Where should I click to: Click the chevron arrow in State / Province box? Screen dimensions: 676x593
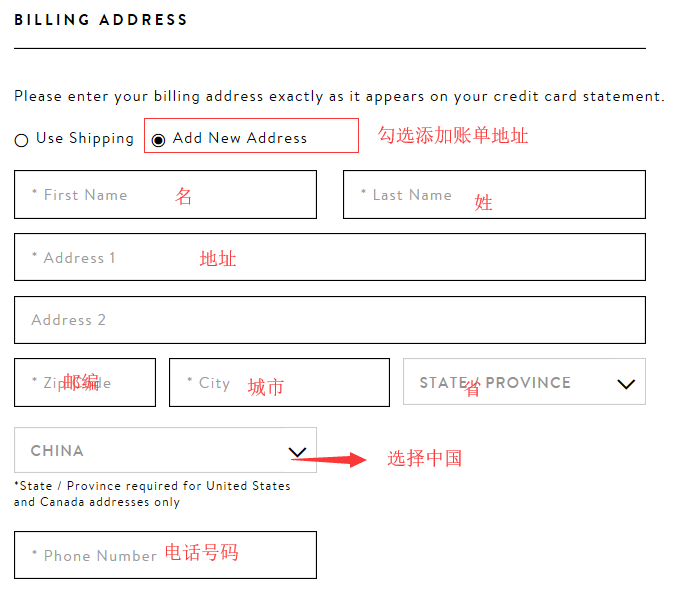pyautogui.click(x=626, y=384)
